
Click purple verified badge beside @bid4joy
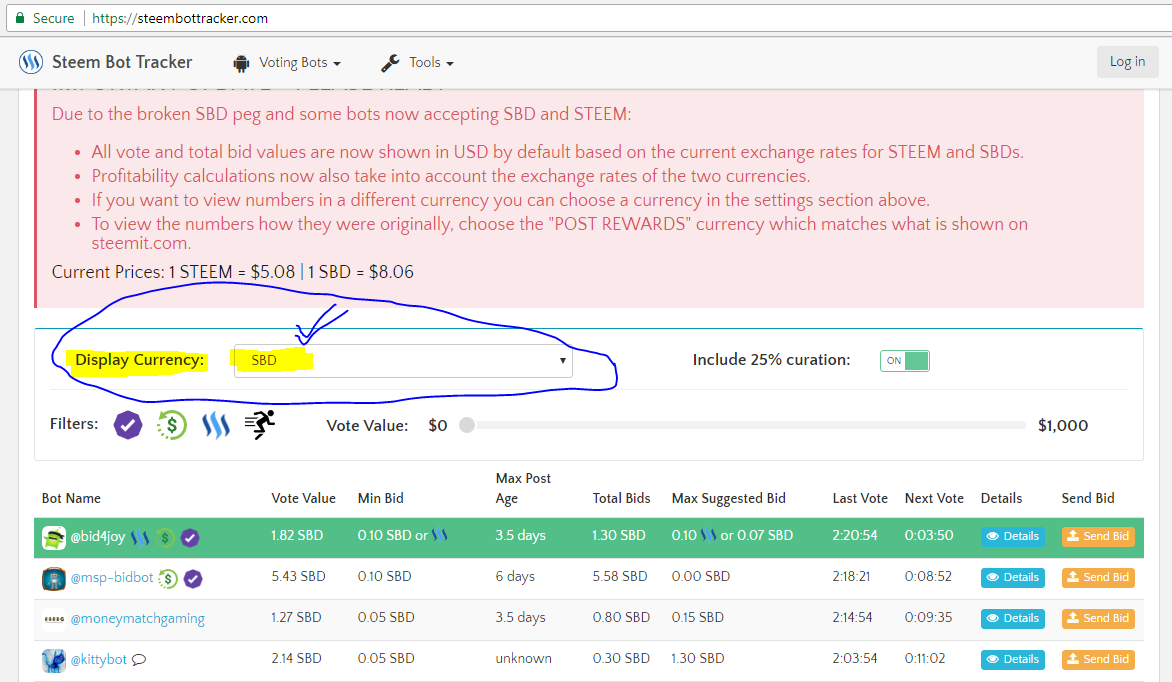point(190,538)
